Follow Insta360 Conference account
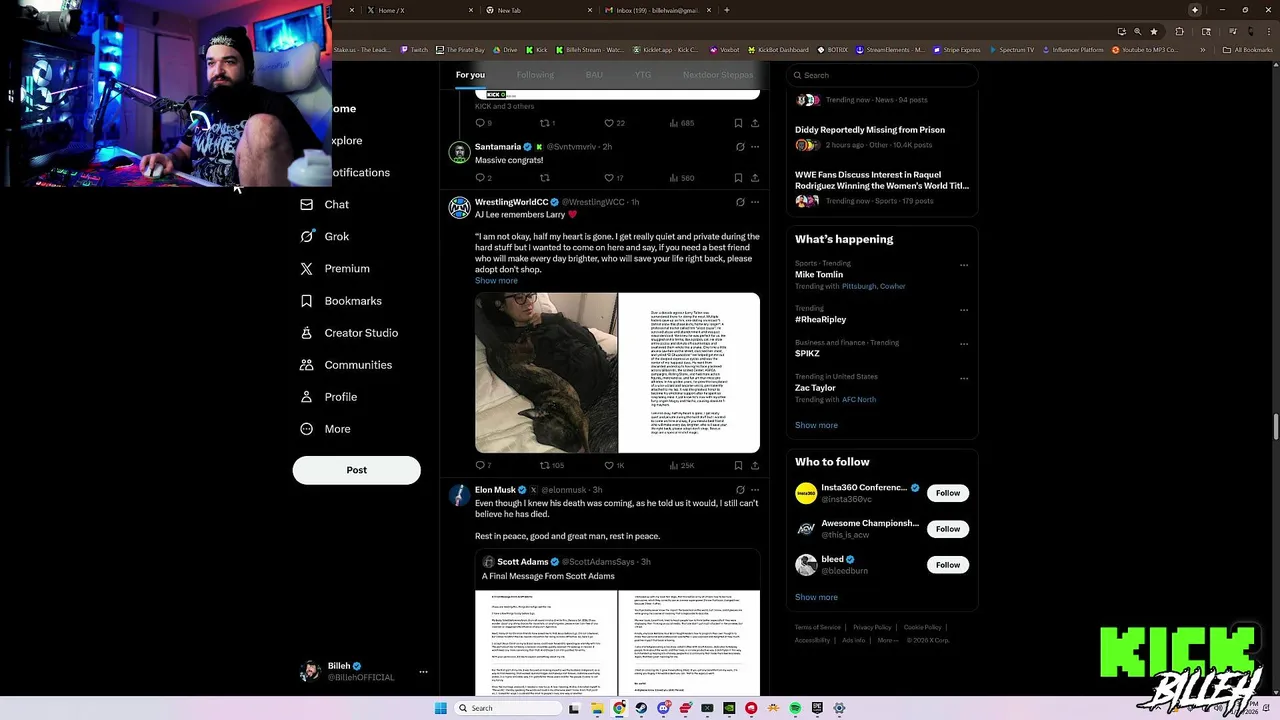 [x=948, y=493]
